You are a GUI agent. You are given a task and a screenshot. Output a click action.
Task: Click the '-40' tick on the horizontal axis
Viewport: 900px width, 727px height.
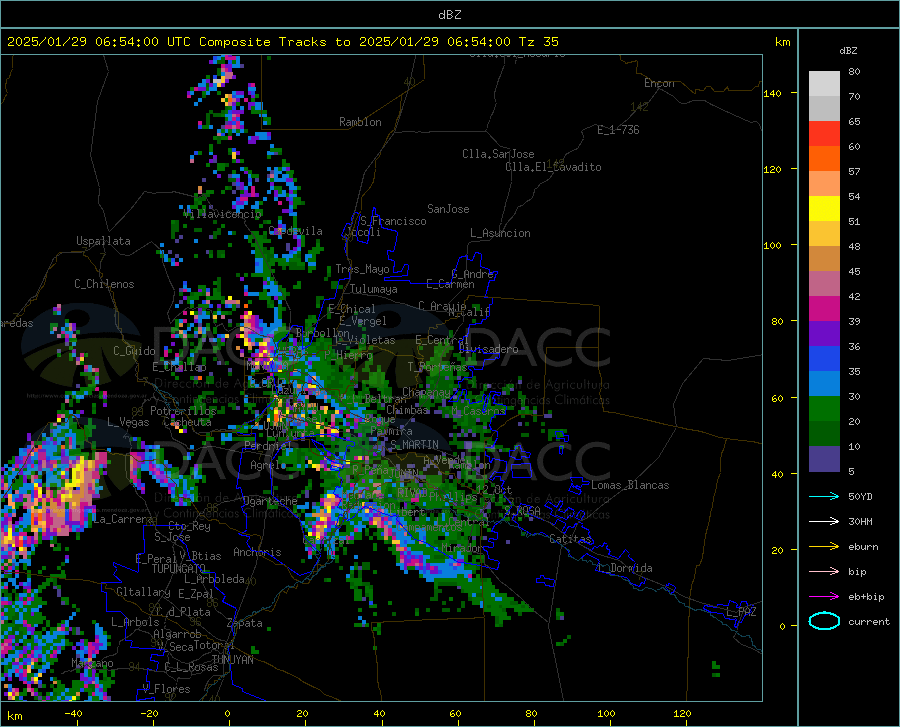[73, 714]
